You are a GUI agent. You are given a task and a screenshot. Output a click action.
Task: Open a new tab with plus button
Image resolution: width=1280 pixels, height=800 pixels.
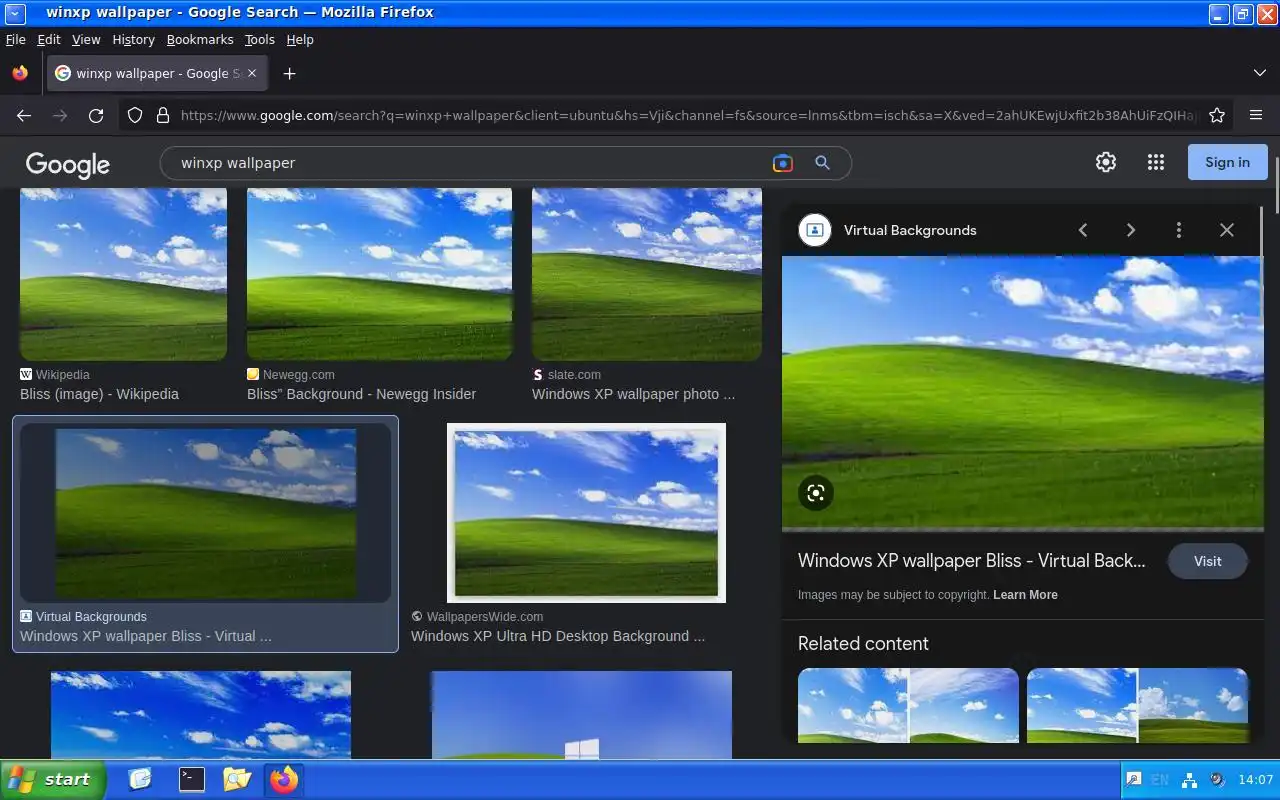289,73
